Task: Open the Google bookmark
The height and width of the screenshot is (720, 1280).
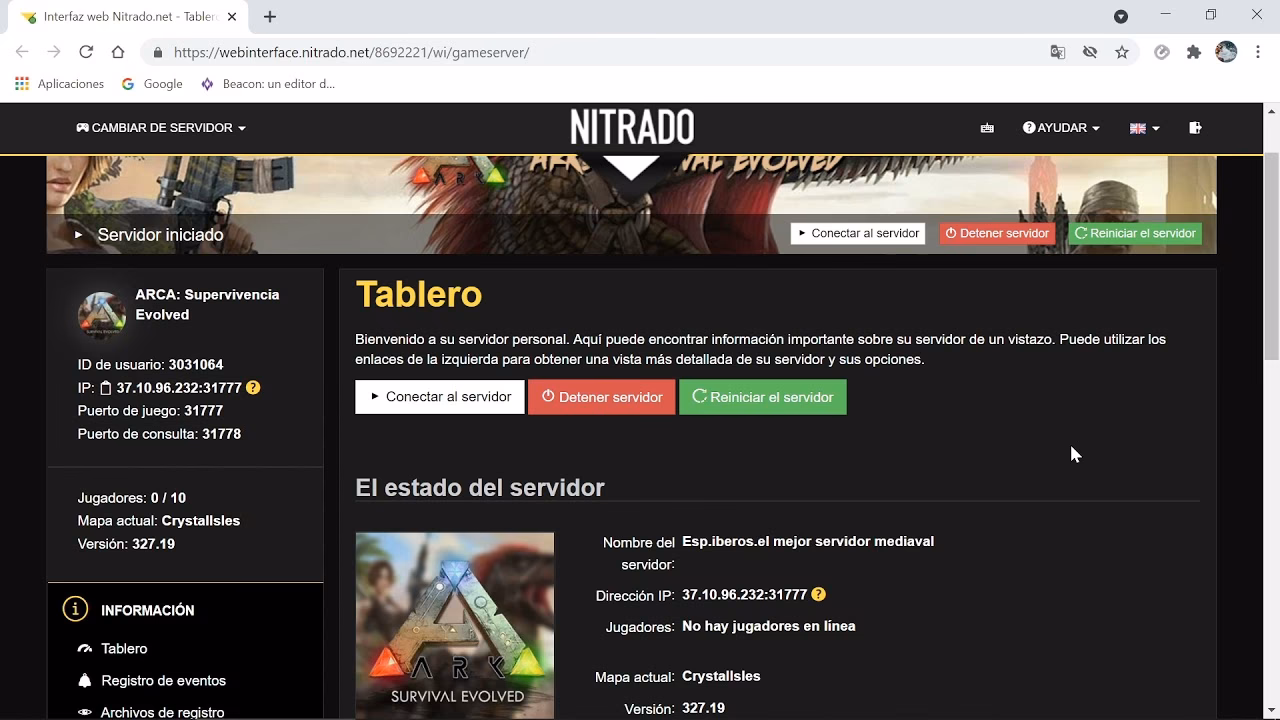Action: 152,84
